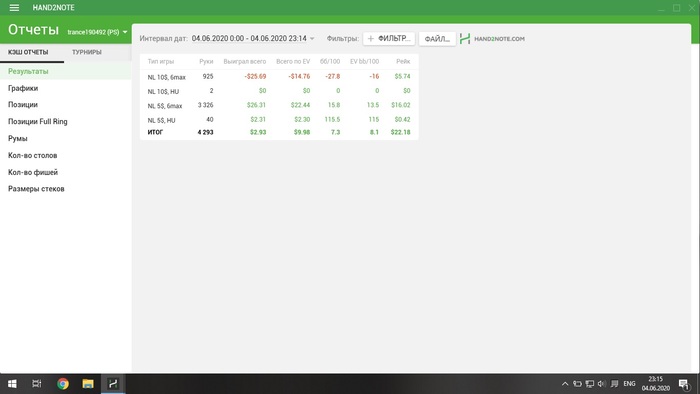Launch Google Chrome from taskbar

tap(63, 384)
